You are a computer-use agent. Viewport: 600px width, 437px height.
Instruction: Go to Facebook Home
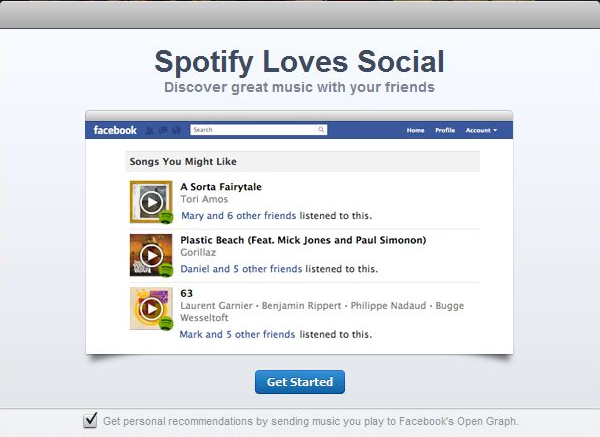point(416,130)
